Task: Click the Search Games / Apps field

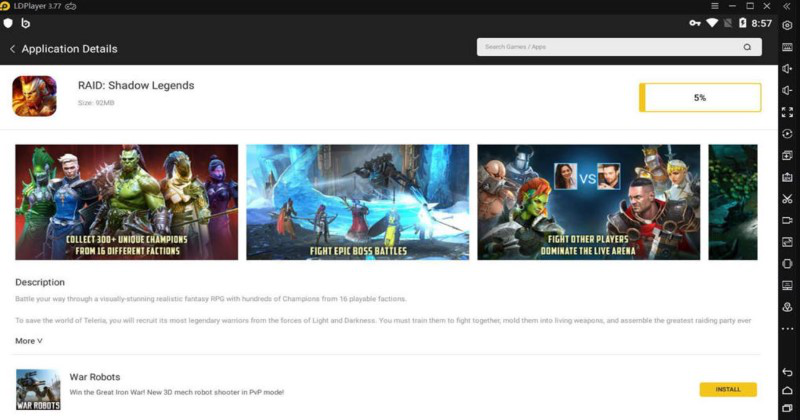Action: click(x=610, y=47)
